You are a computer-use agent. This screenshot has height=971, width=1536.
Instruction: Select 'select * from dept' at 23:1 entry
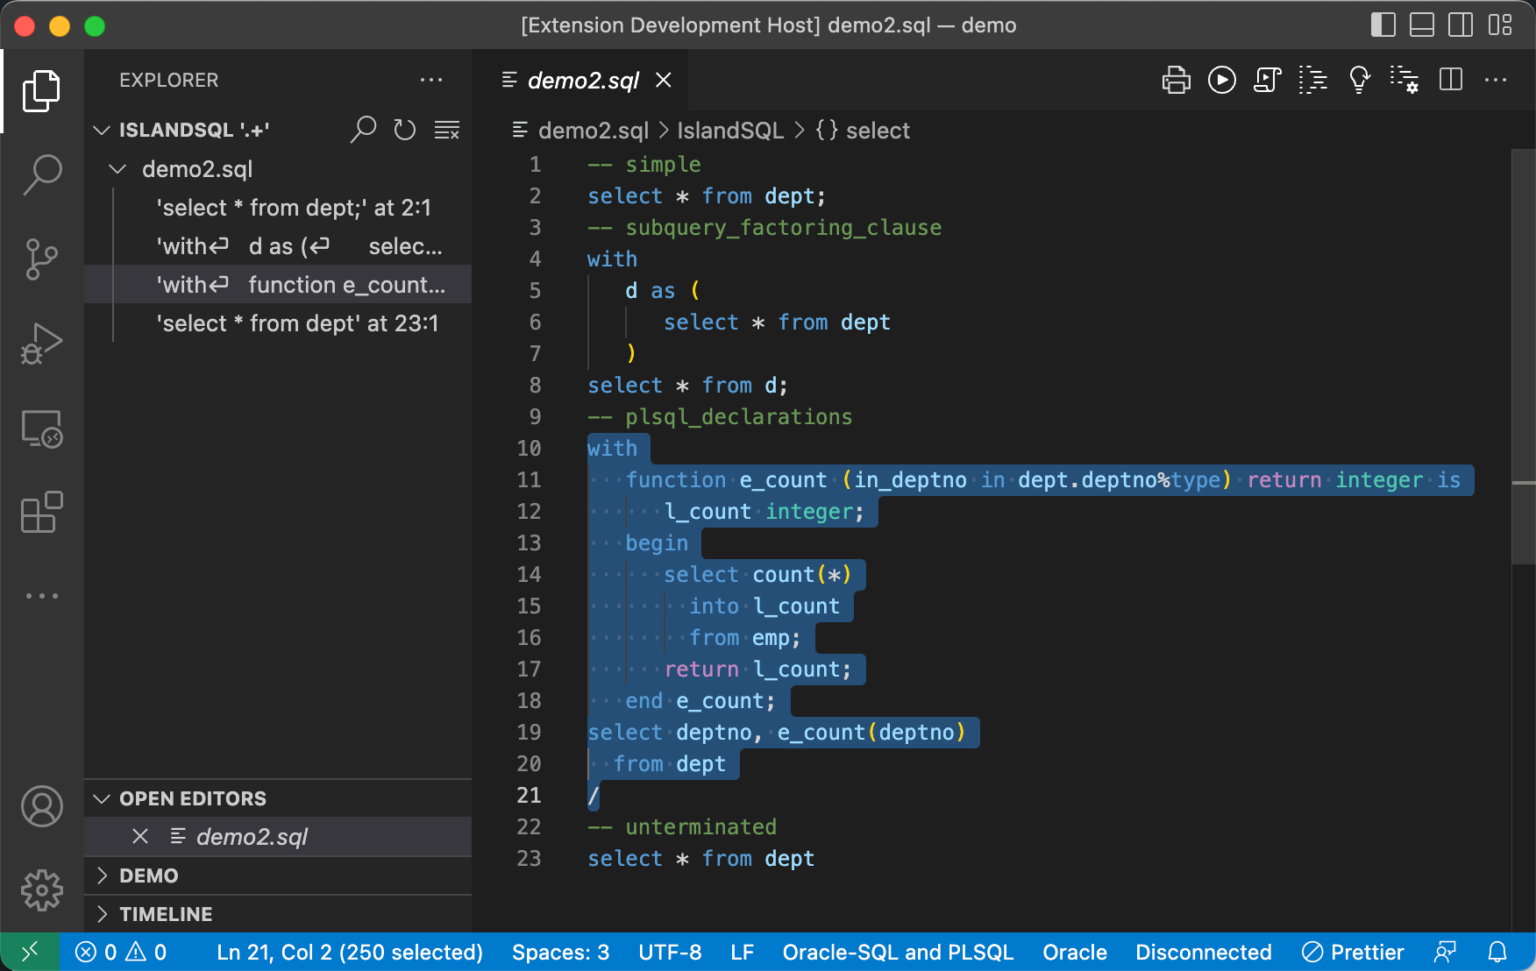pyautogui.click(x=298, y=323)
